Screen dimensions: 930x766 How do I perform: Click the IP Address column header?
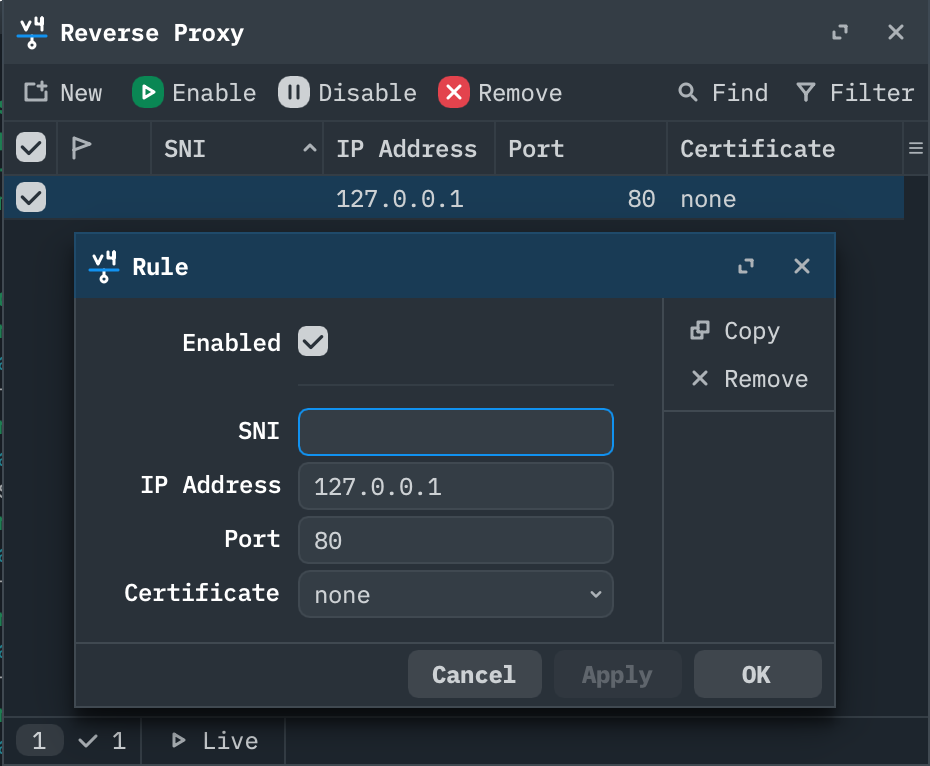coord(409,148)
